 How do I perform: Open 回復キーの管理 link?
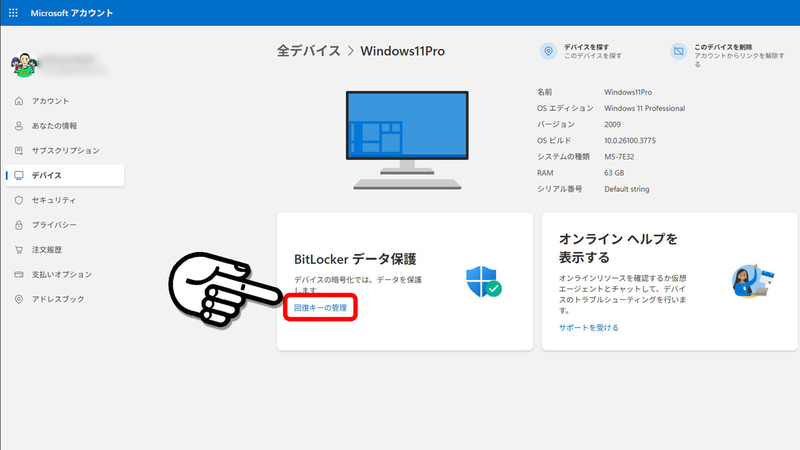320,308
